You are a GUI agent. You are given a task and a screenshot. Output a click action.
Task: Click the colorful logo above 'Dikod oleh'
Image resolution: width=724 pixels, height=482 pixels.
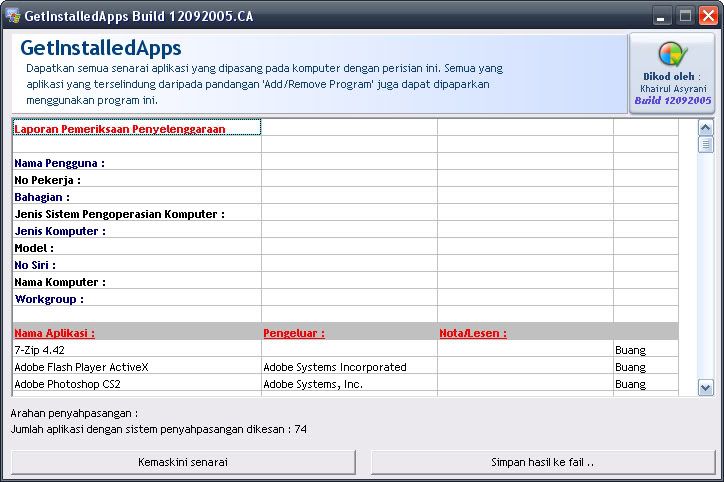(673, 54)
